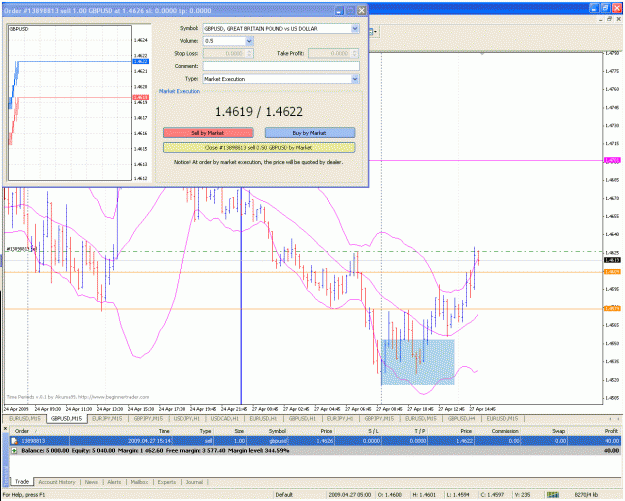Open the Type dropdown showing Market Execution
This screenshot has height=501, width=625.
(355, 79)
